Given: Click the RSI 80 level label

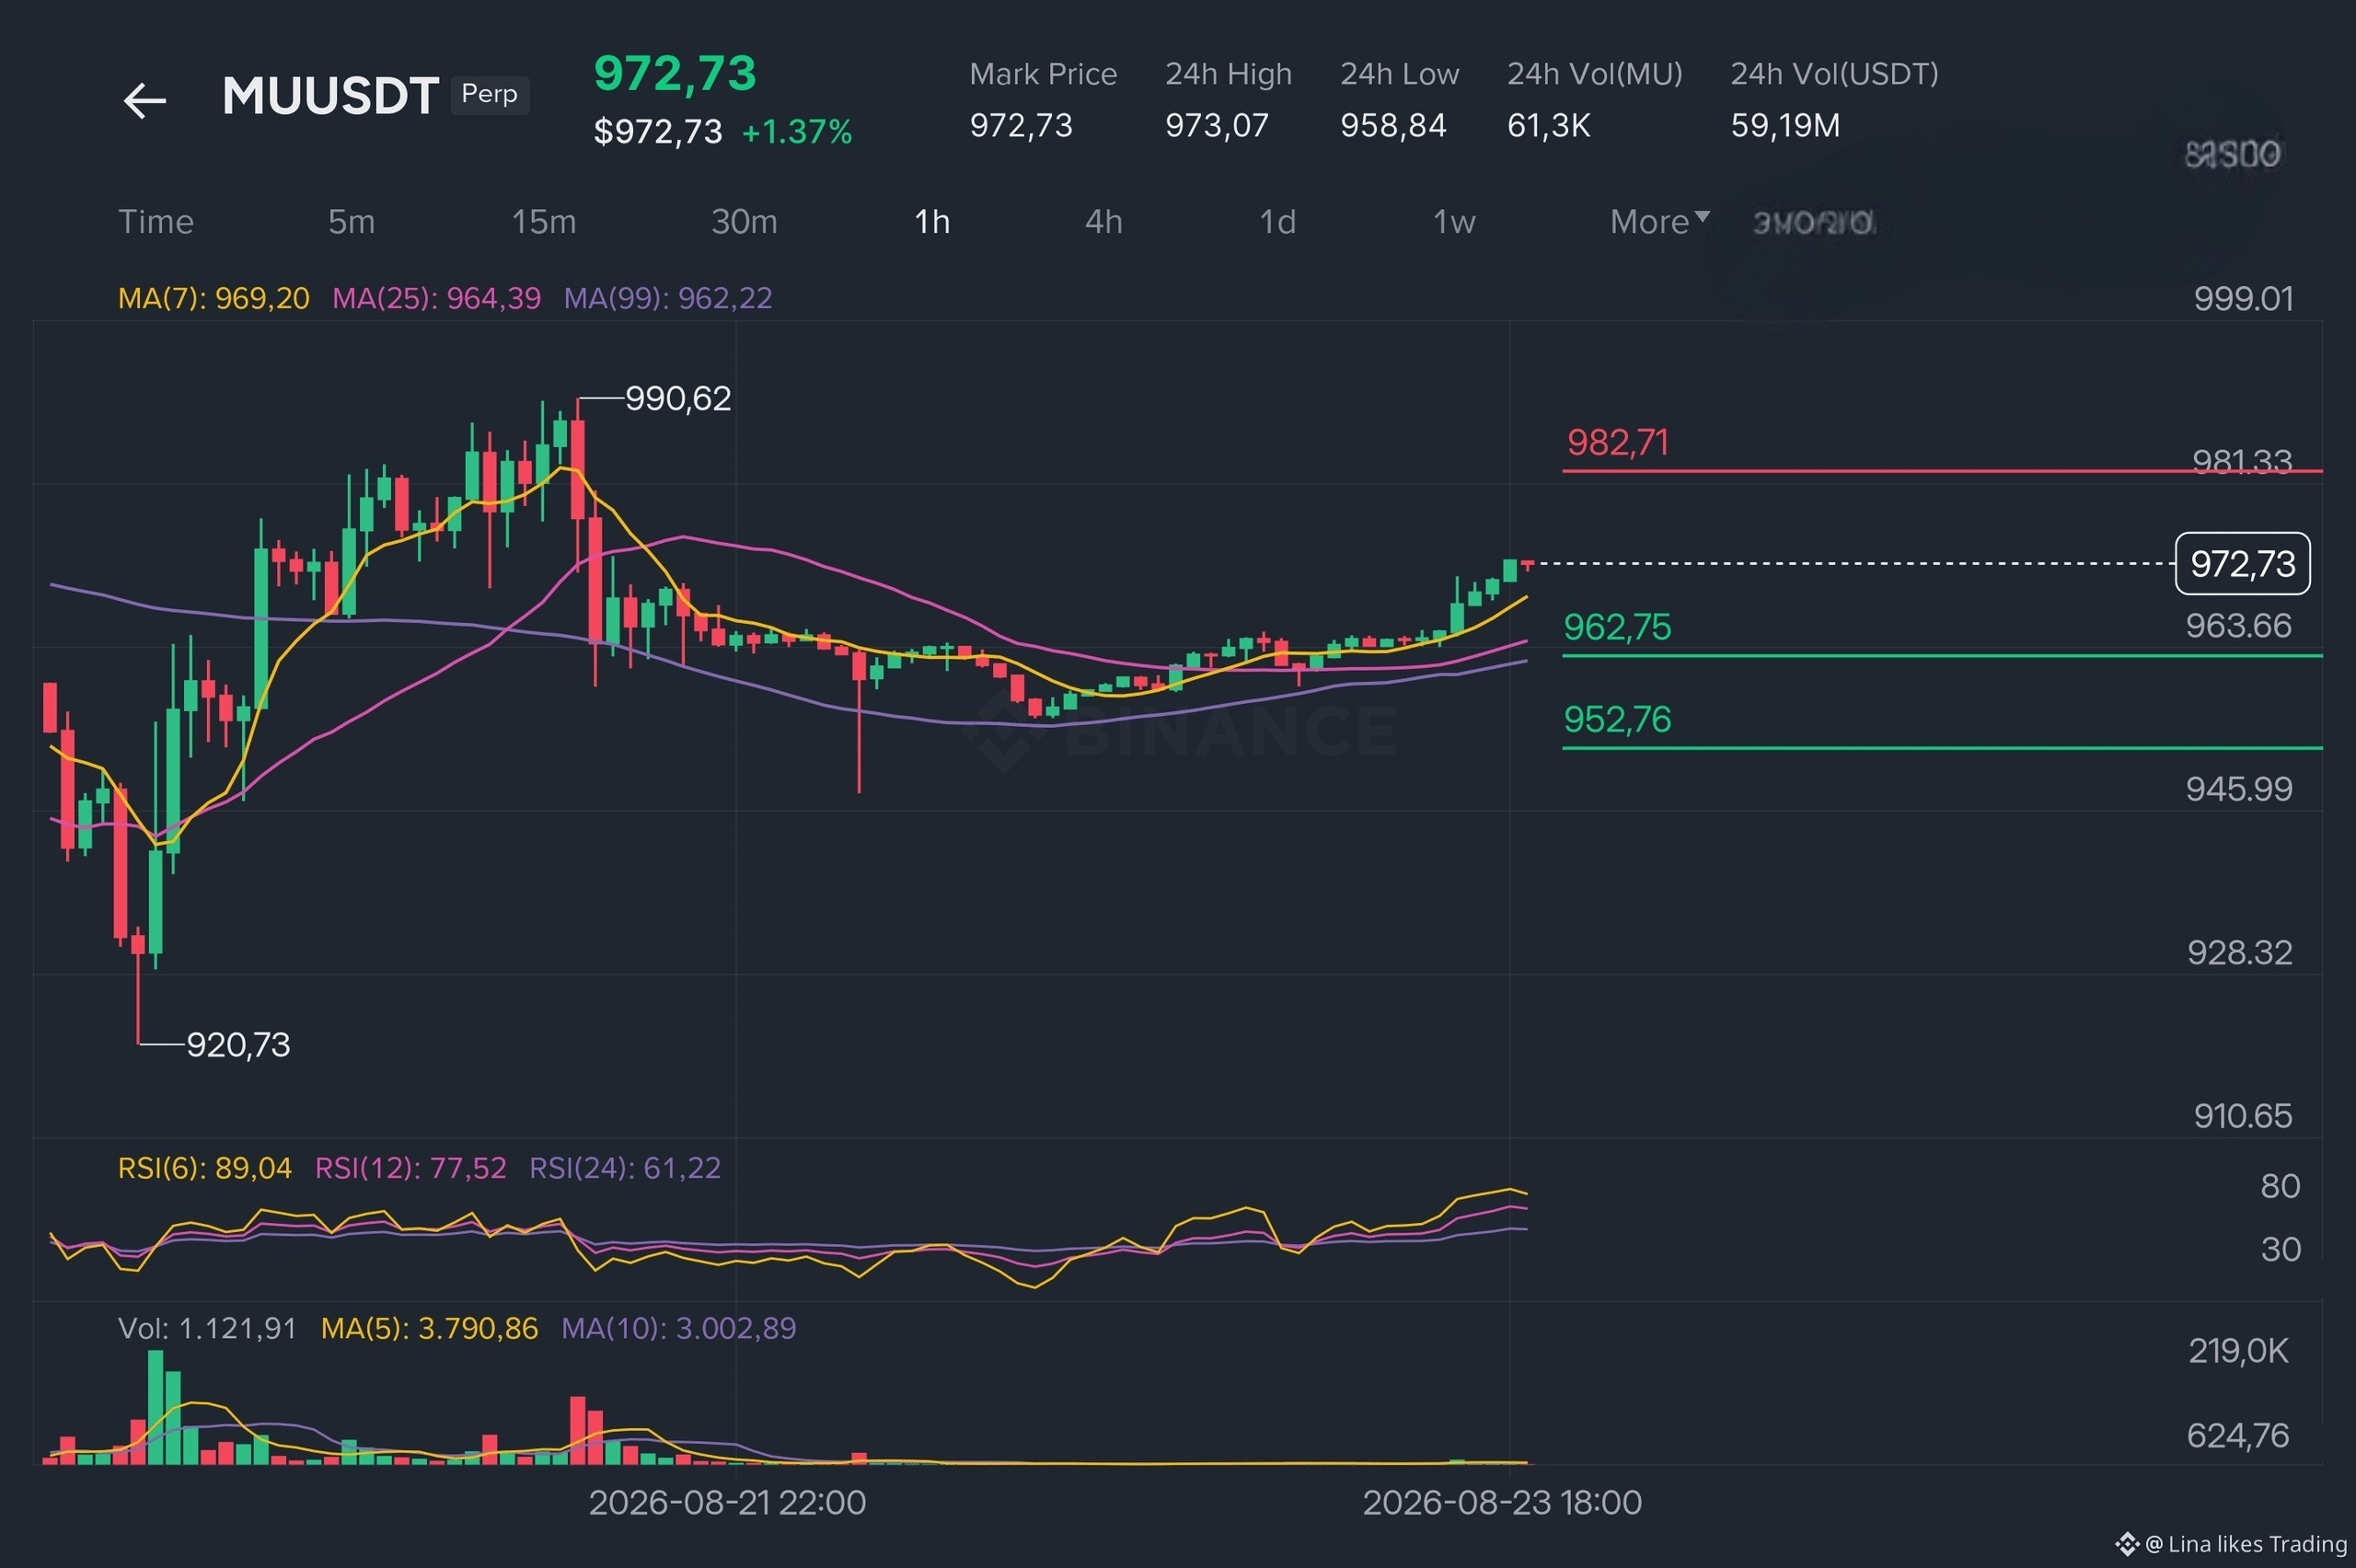Looking at the screenshot, I should click(x=2280, y=1186).
